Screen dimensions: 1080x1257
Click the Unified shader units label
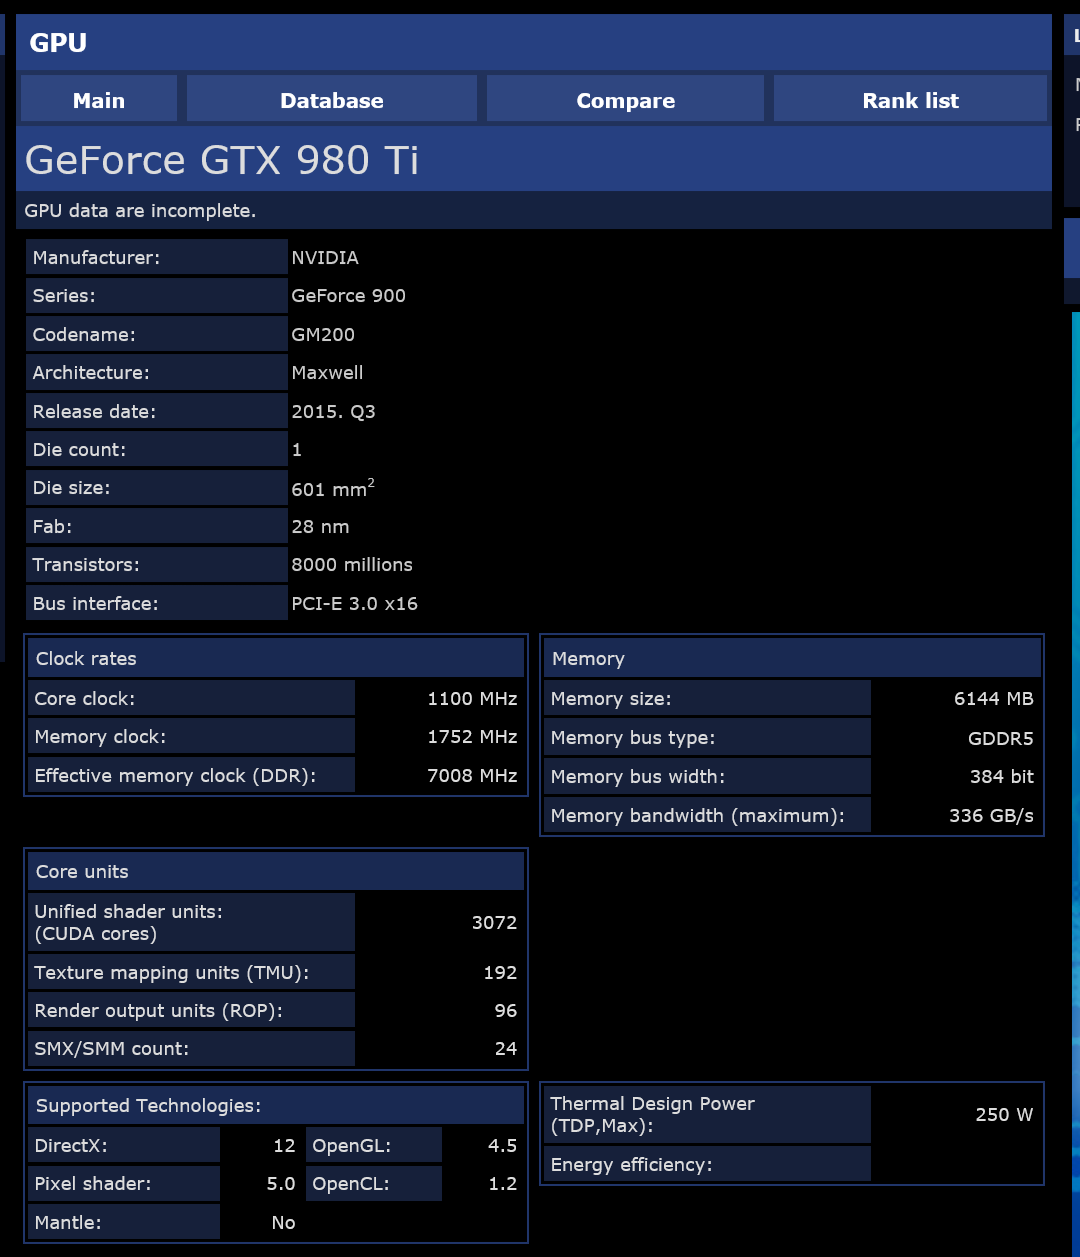(x=128, y=923)
